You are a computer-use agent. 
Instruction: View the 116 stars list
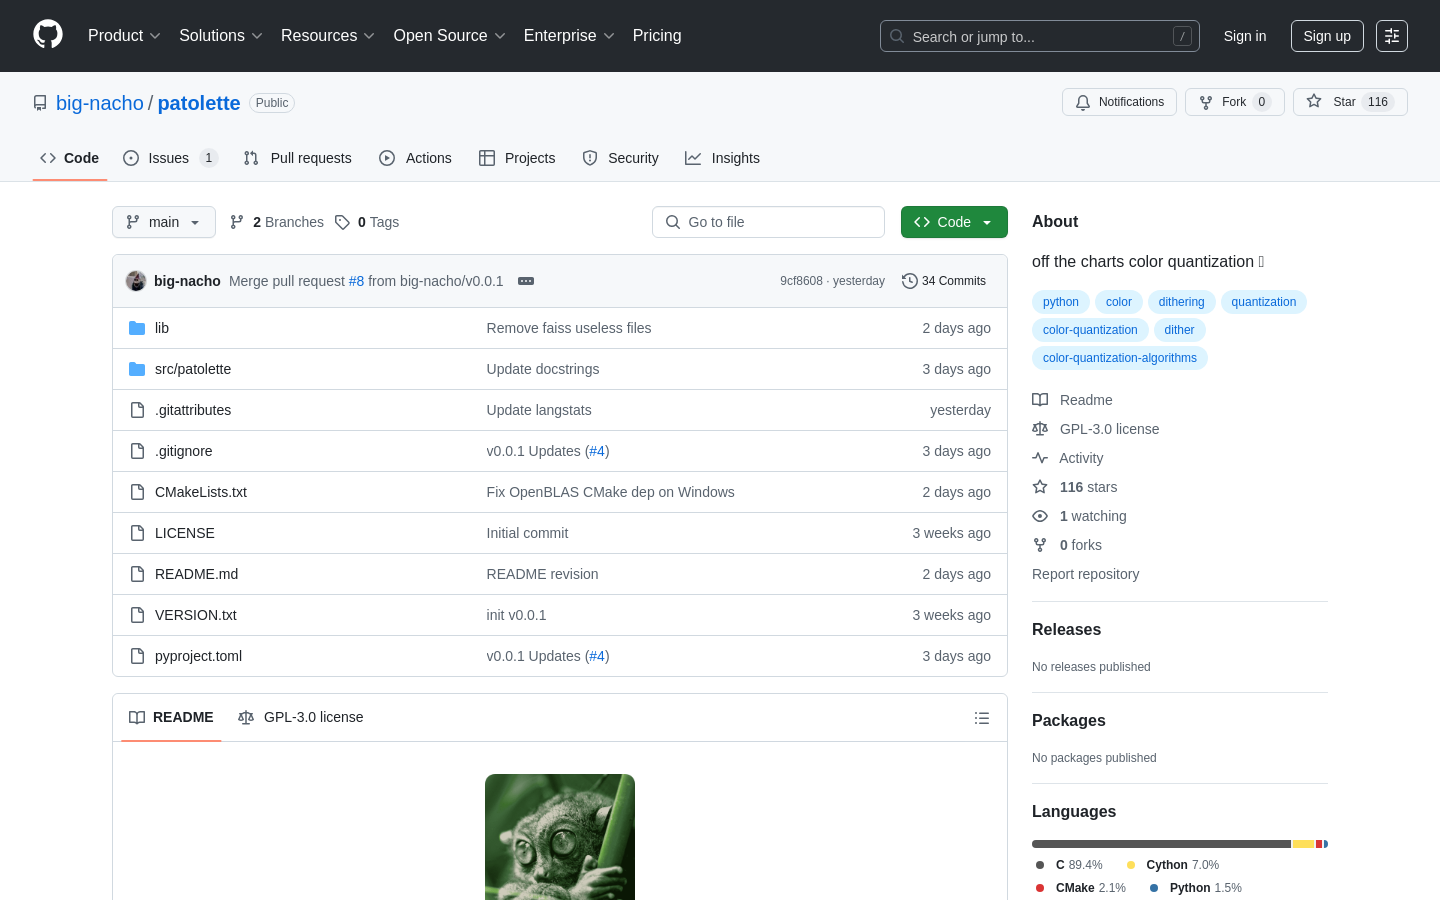(x=1088, y=487)
